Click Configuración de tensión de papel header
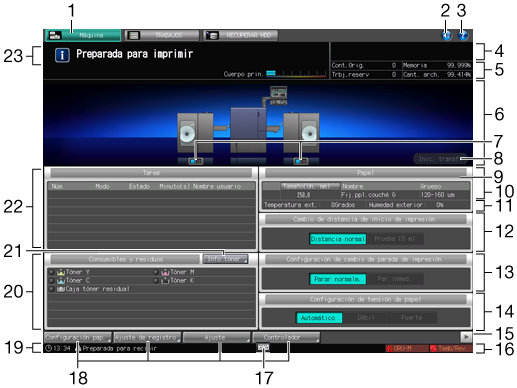This screenshot has height=388, width=517. 365,299
